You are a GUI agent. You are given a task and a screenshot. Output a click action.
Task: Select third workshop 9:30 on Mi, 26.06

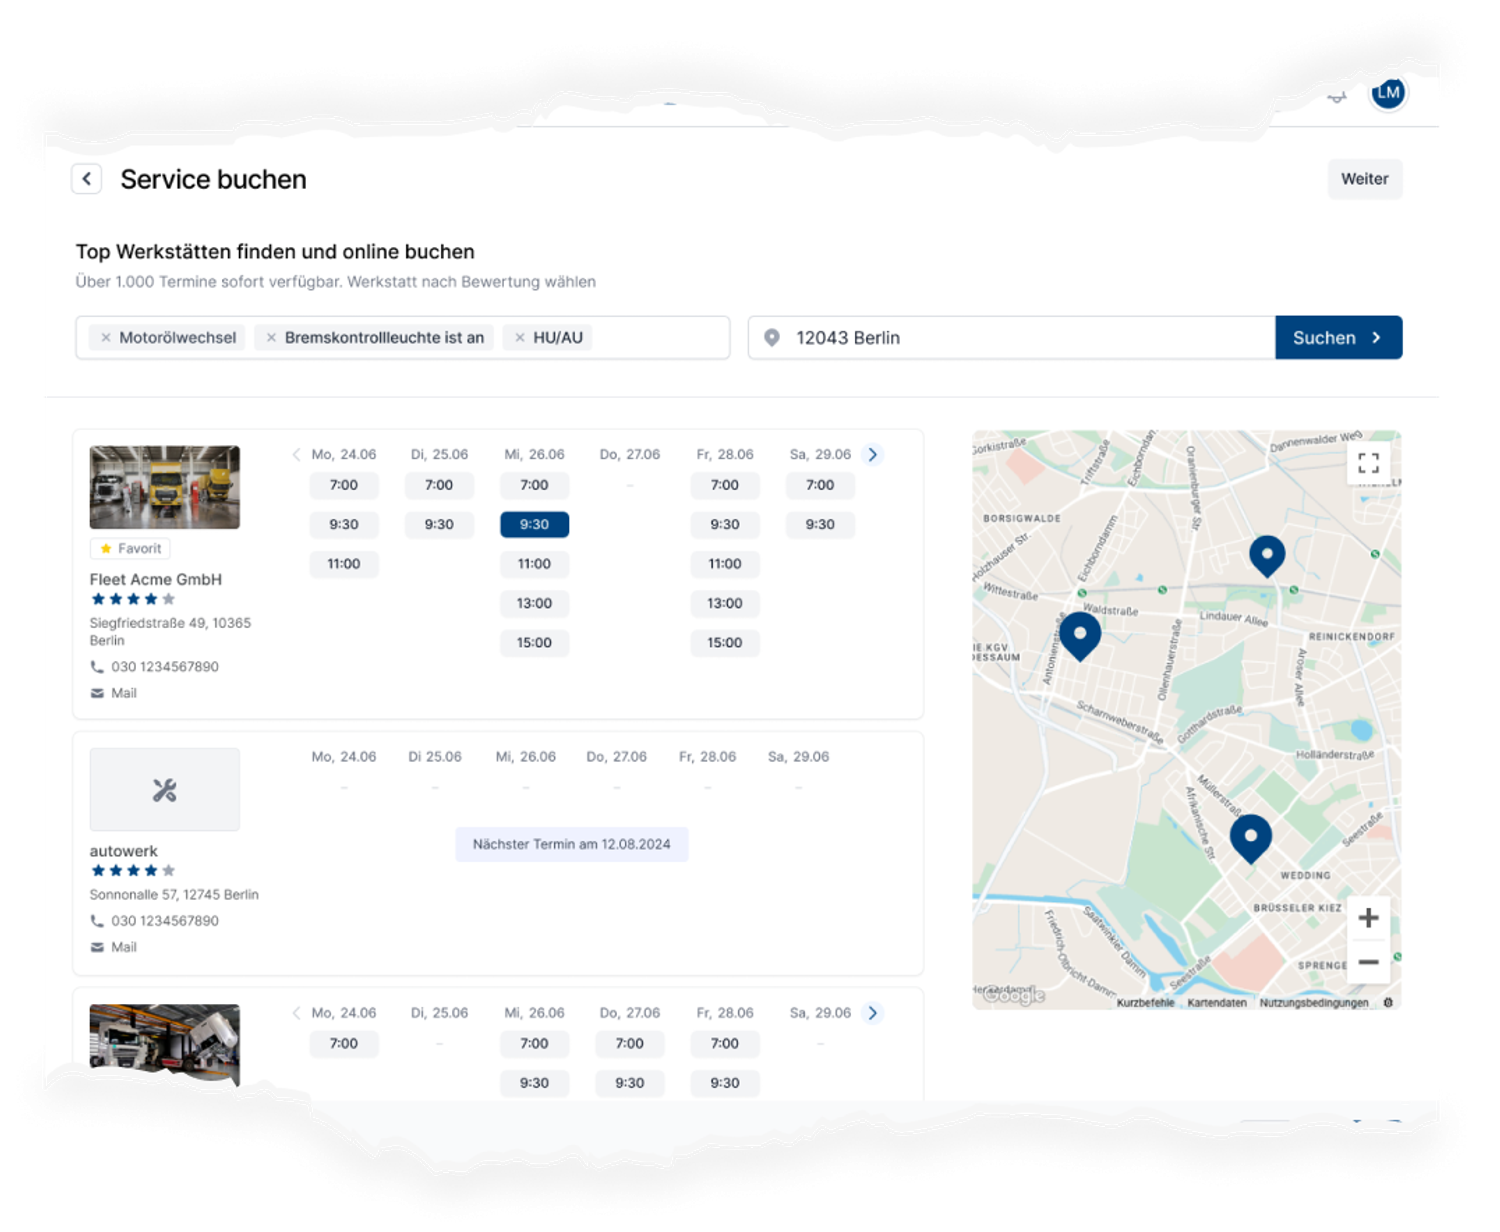[x=534, y=1083]
